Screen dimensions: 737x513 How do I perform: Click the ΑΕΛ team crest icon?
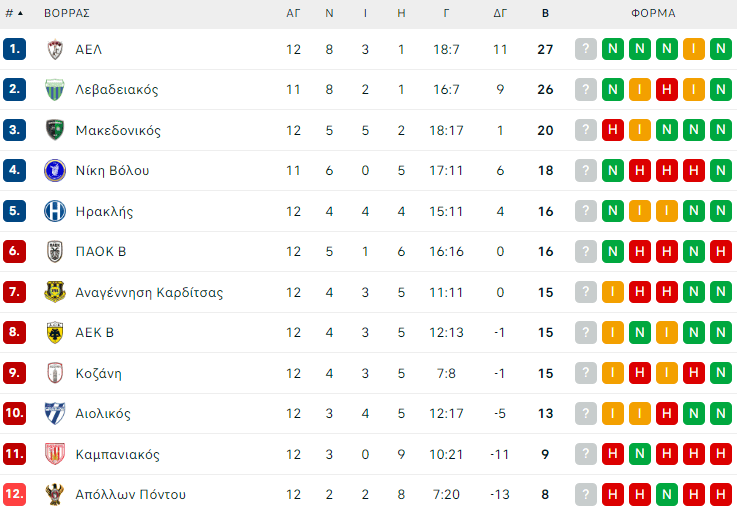click(x=54, y=49)
